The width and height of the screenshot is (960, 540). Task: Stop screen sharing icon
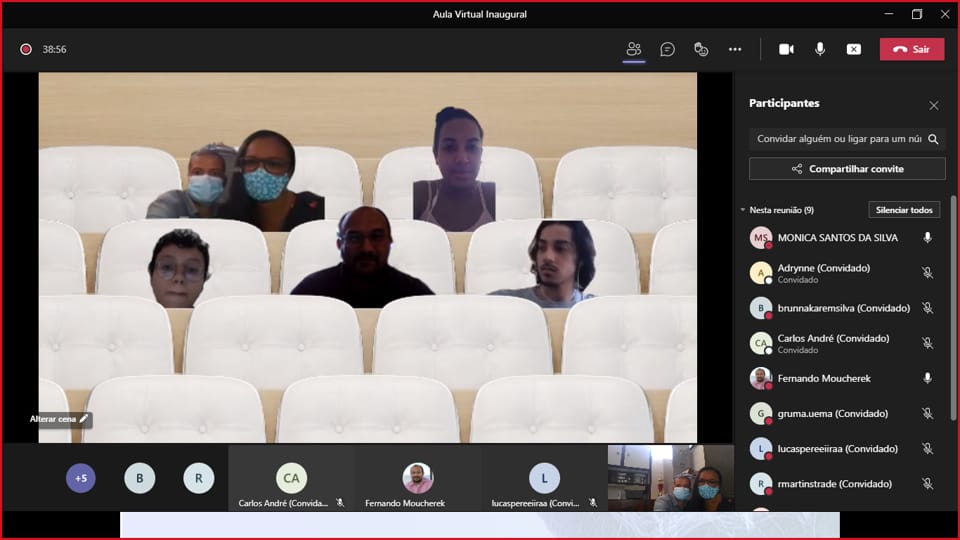coord(853,49)
